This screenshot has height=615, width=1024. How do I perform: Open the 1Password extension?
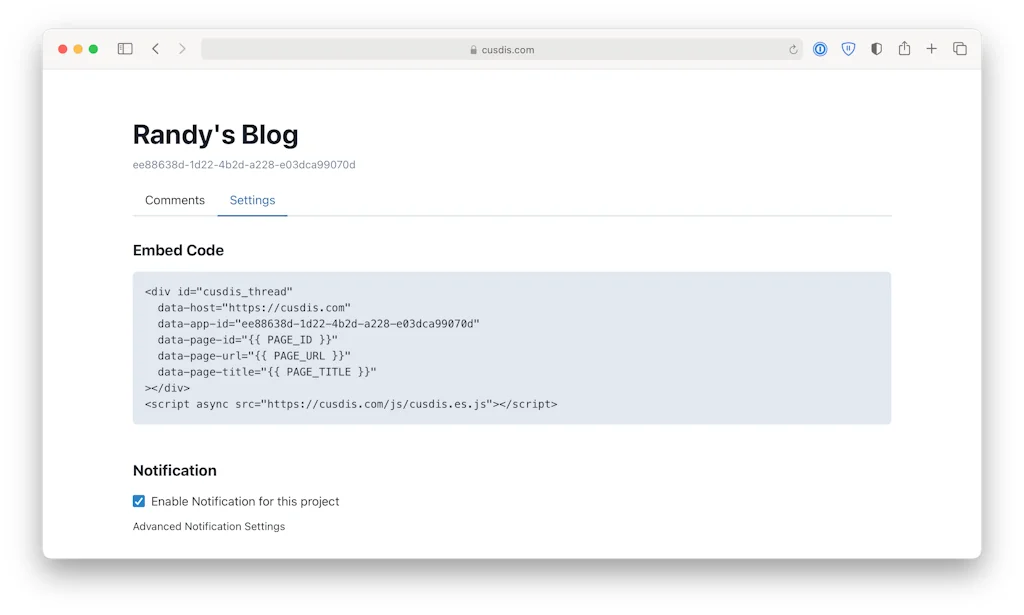[819, 48]
